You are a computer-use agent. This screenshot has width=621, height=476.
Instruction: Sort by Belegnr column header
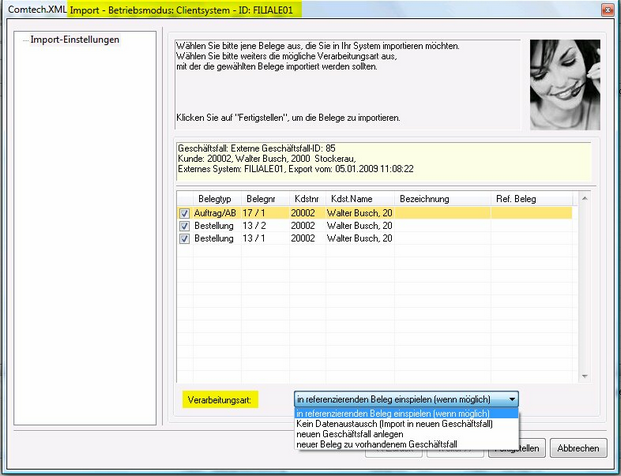pos(261,199)
